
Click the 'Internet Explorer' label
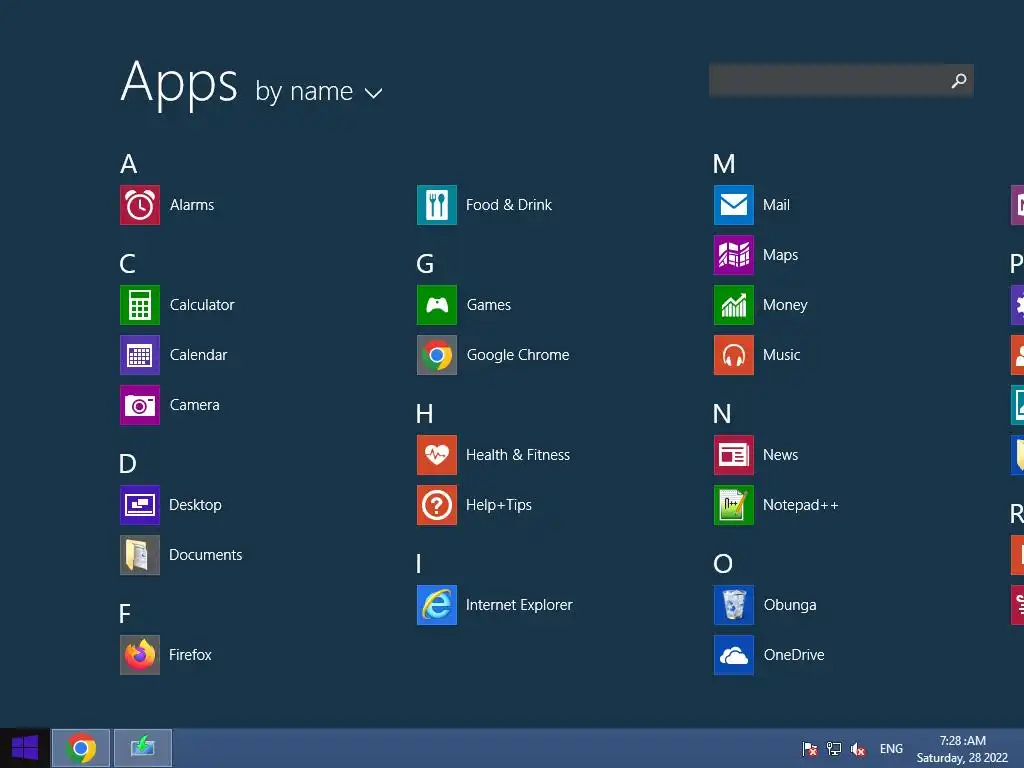[519, 605]
